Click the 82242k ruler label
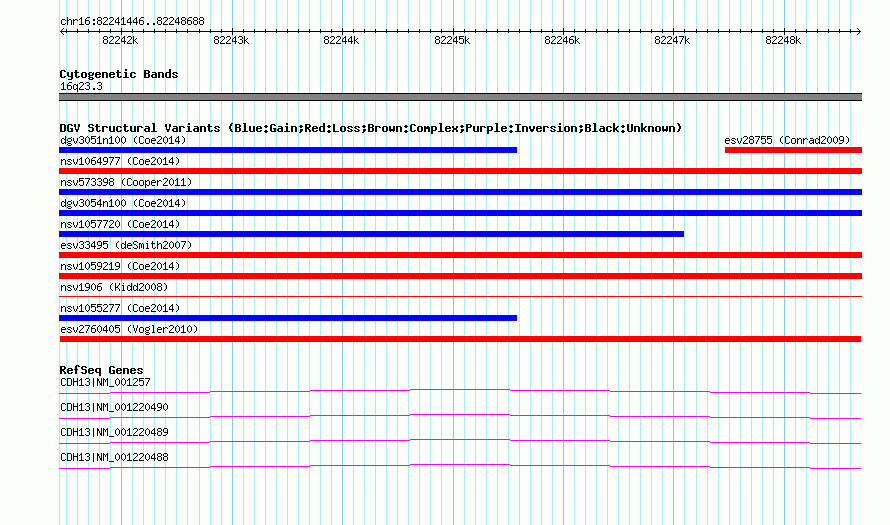 pyautogui.click(x=120, y=40)
